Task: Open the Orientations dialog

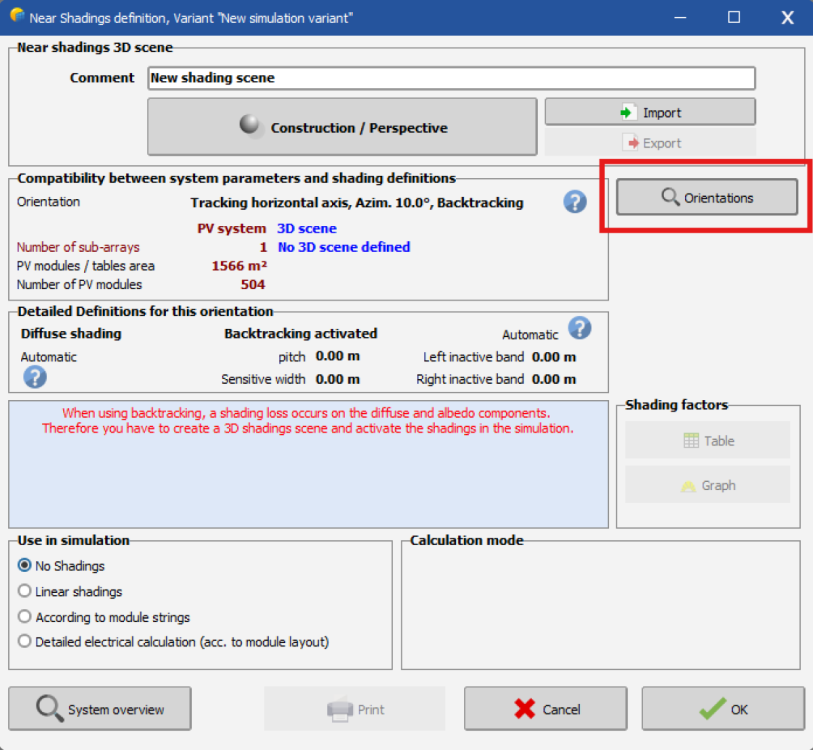Action: pos(706,198)
